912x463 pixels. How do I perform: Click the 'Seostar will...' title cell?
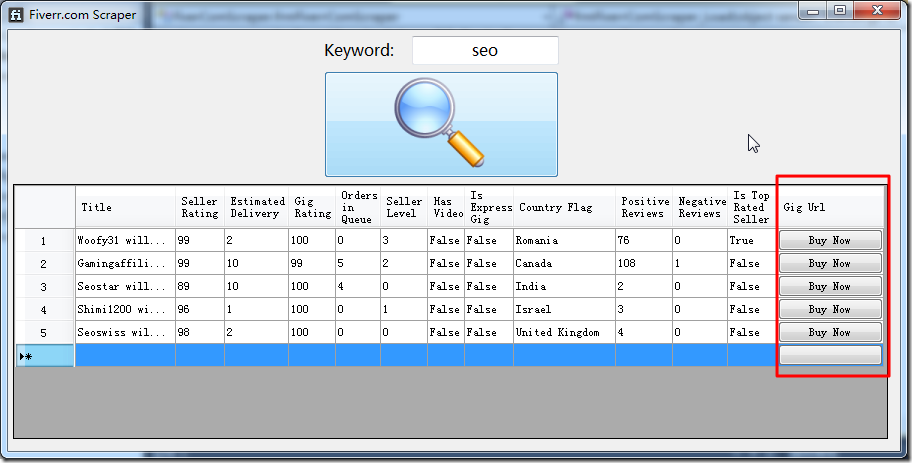125,286
